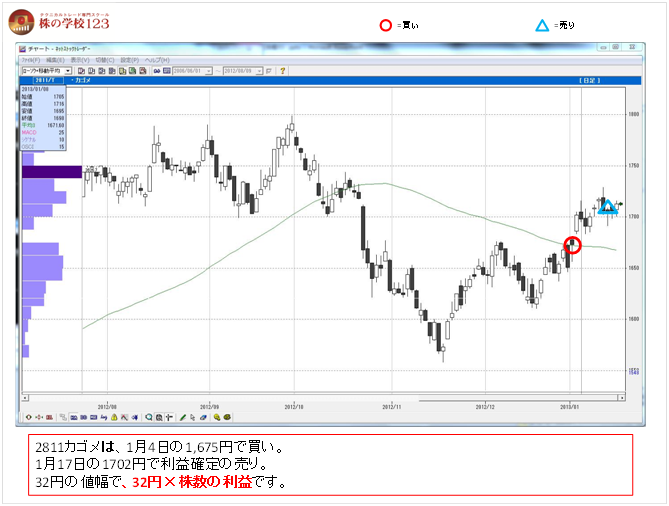Open the ファイル(F) menu
669x506 pixels.
click(x=32, y=60)
